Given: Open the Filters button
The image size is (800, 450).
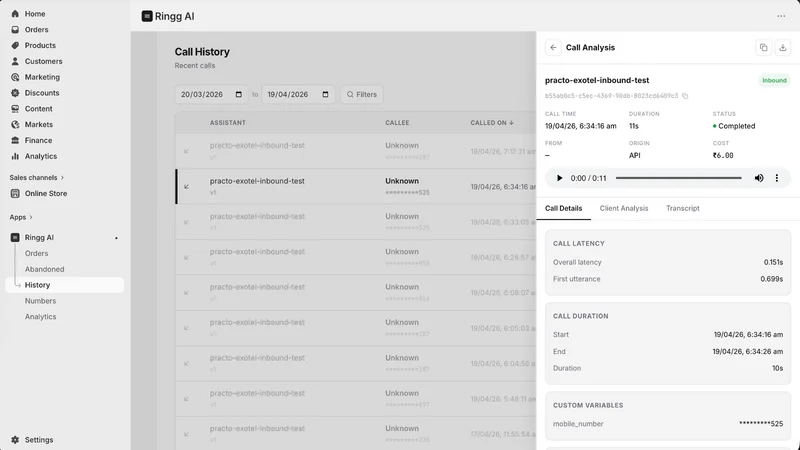Looking at the screenshot, I should click(x=362, y=94).
